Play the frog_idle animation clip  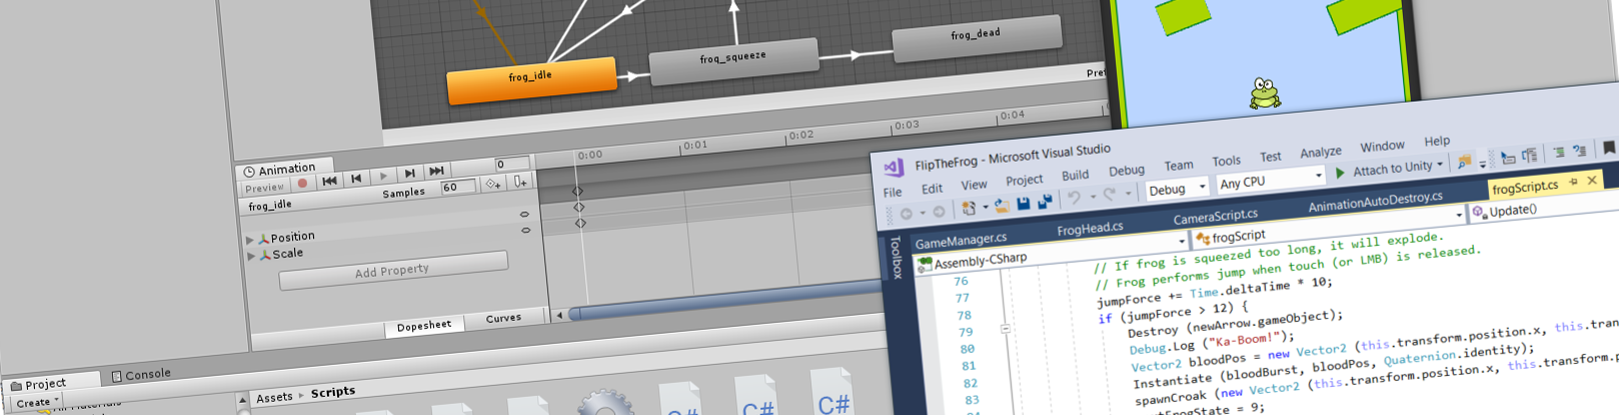tap(383, 176)
